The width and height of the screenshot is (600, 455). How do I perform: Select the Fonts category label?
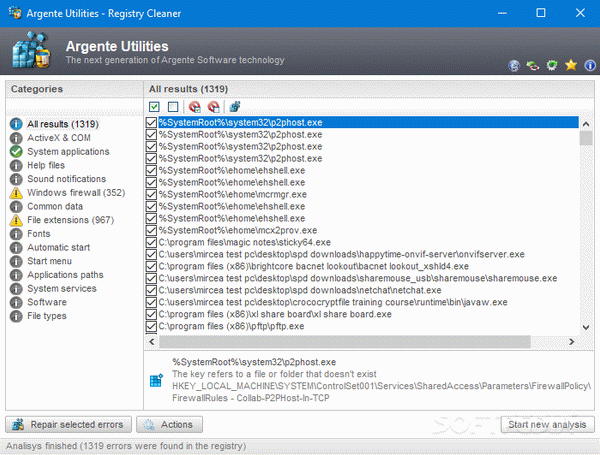click(39, 234)
